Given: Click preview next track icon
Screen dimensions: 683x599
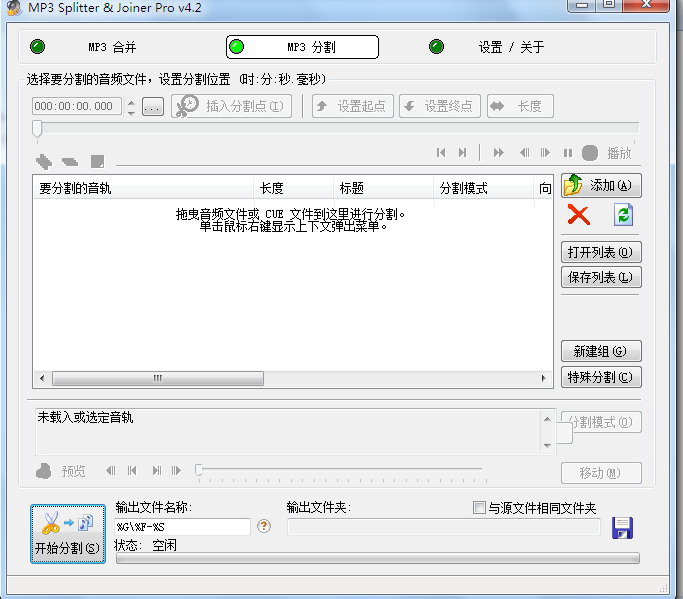Looking at the screenshot, I should click(156, 470).
